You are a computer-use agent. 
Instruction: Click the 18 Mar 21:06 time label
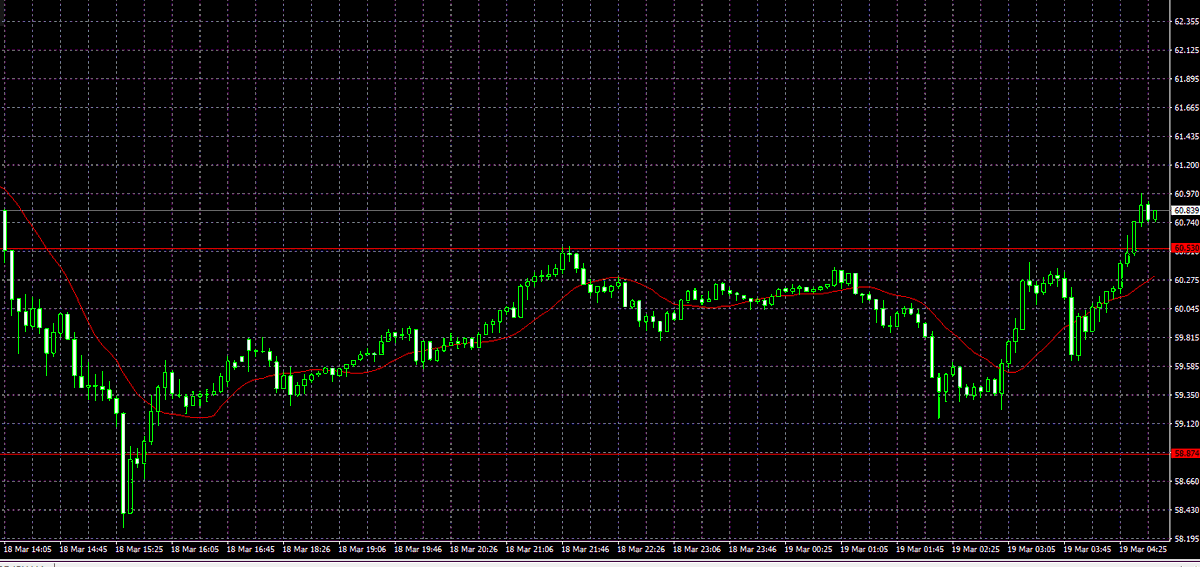point(531,549)
